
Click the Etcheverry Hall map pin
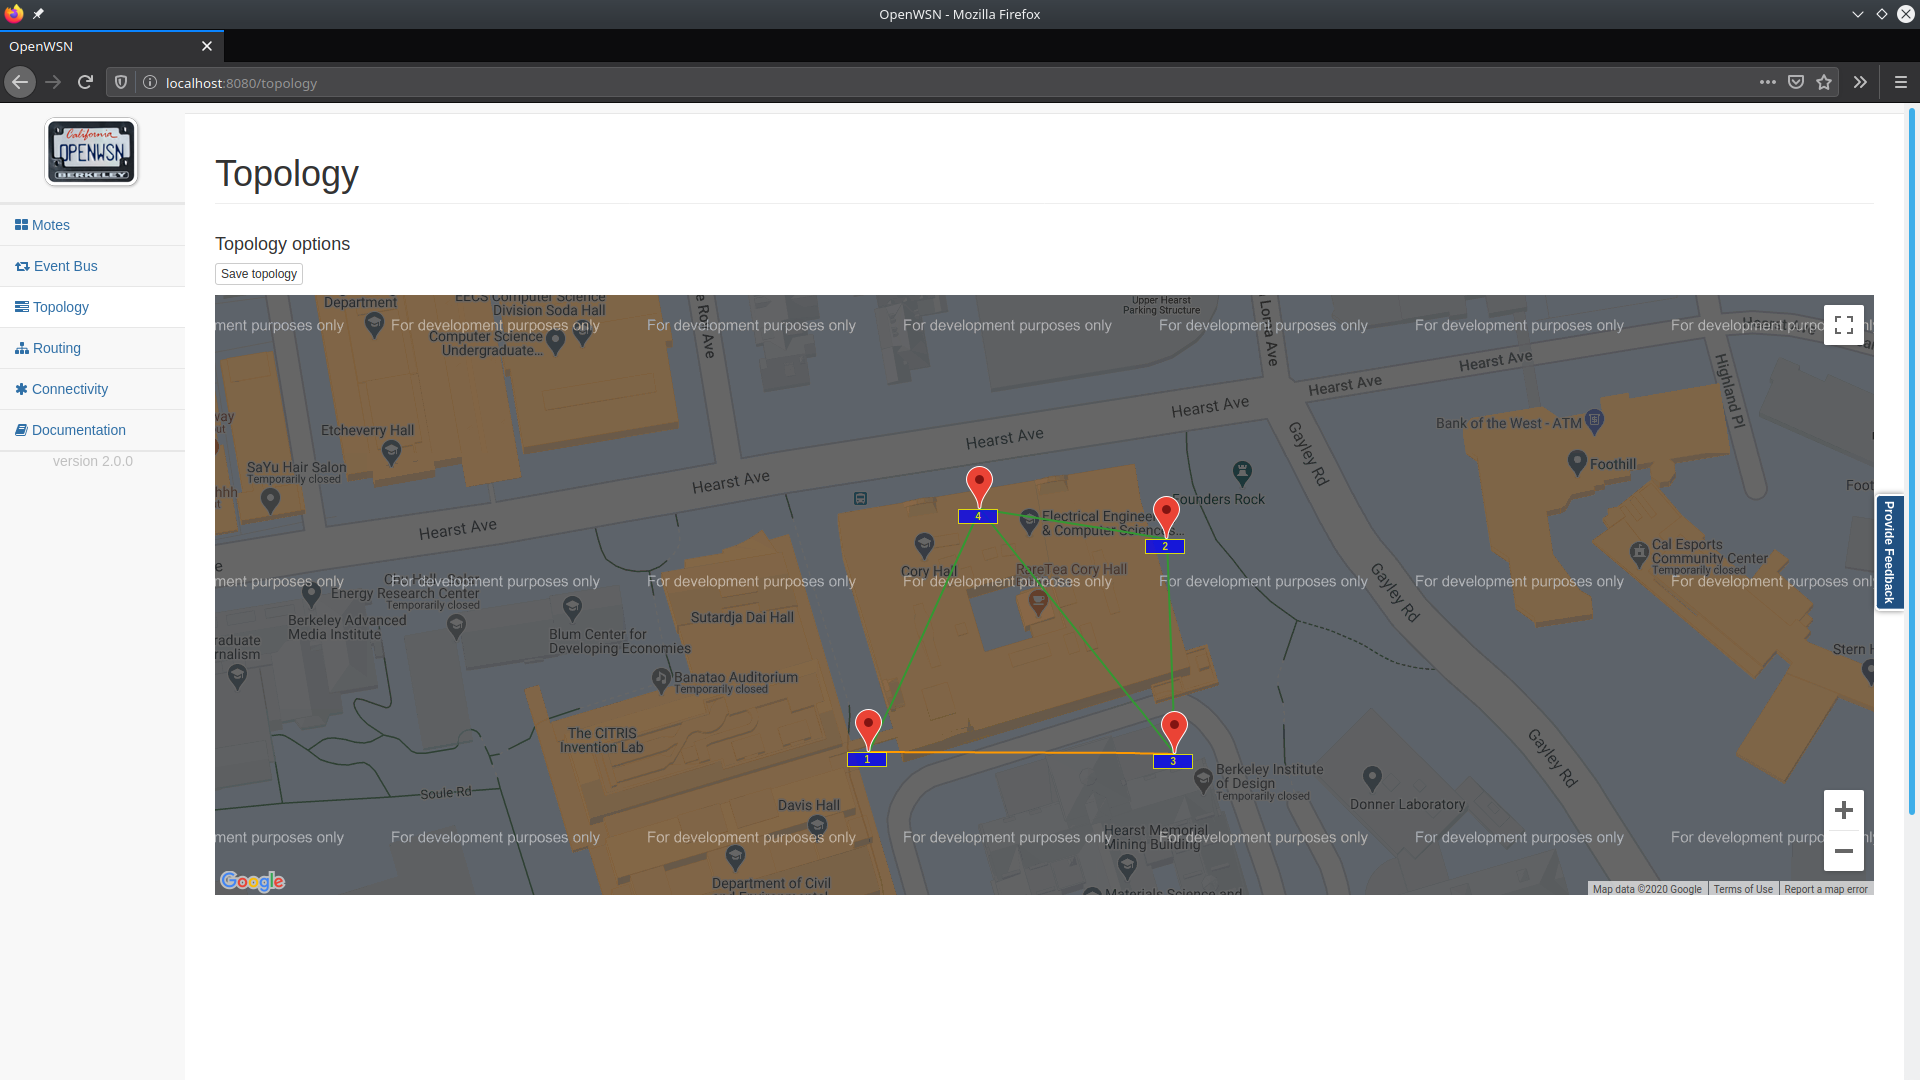tap(392, 453)
